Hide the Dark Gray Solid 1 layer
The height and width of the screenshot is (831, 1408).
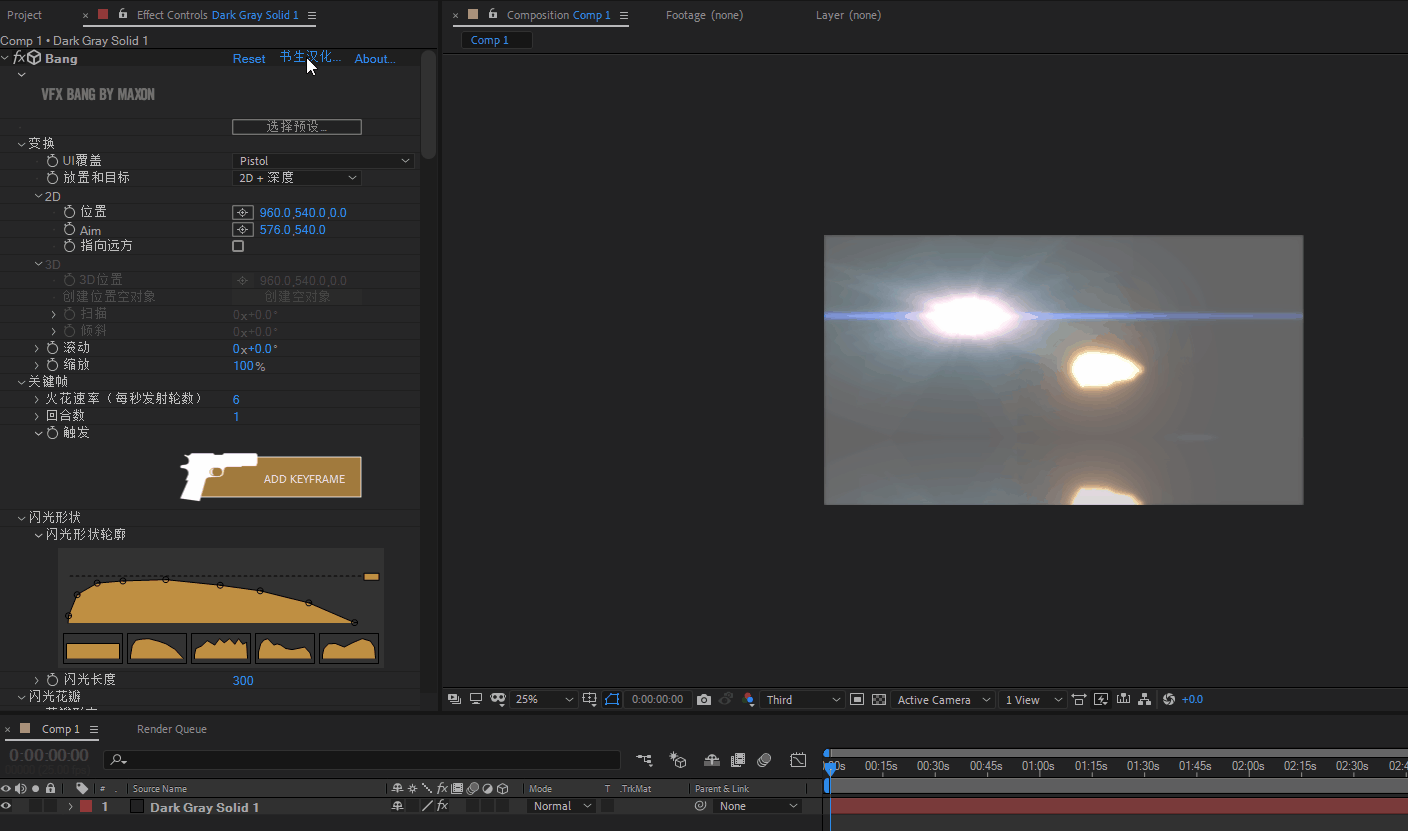pos(6,806)
